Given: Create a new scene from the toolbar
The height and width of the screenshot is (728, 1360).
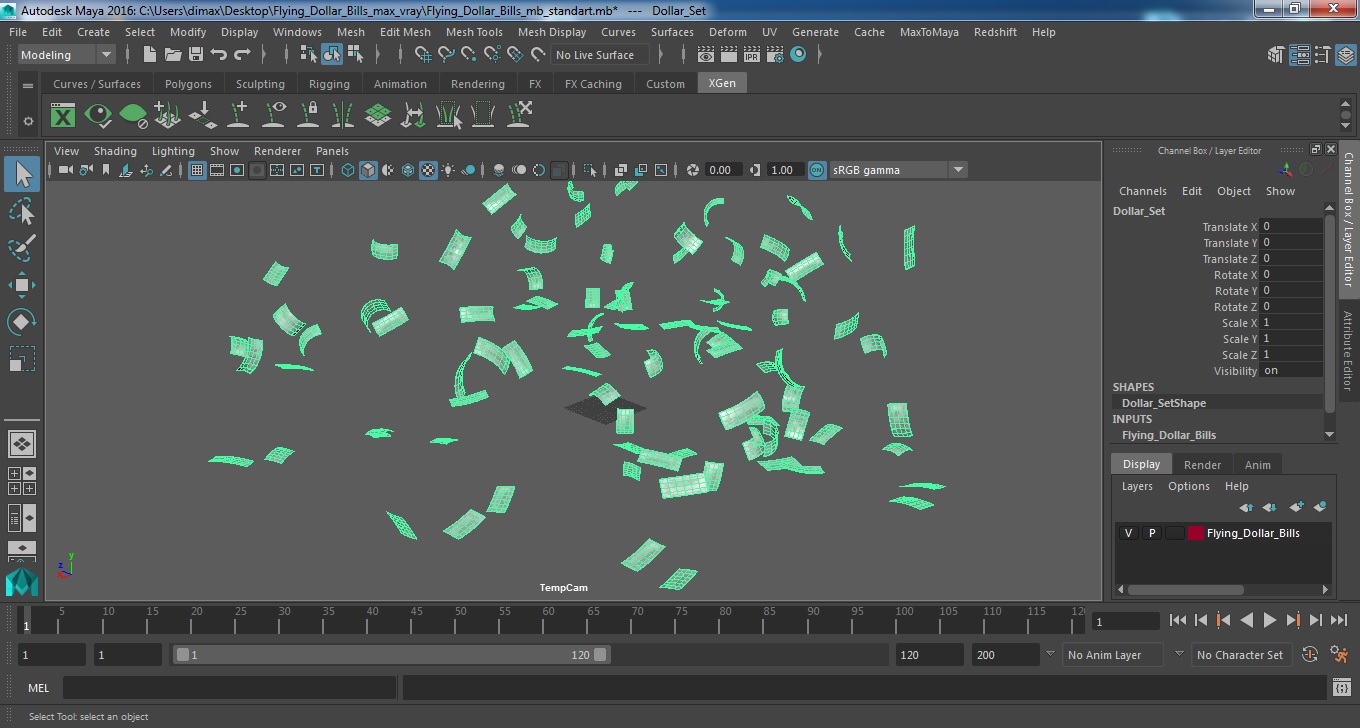Looking at the screenshot, I should tap(150, 55).
